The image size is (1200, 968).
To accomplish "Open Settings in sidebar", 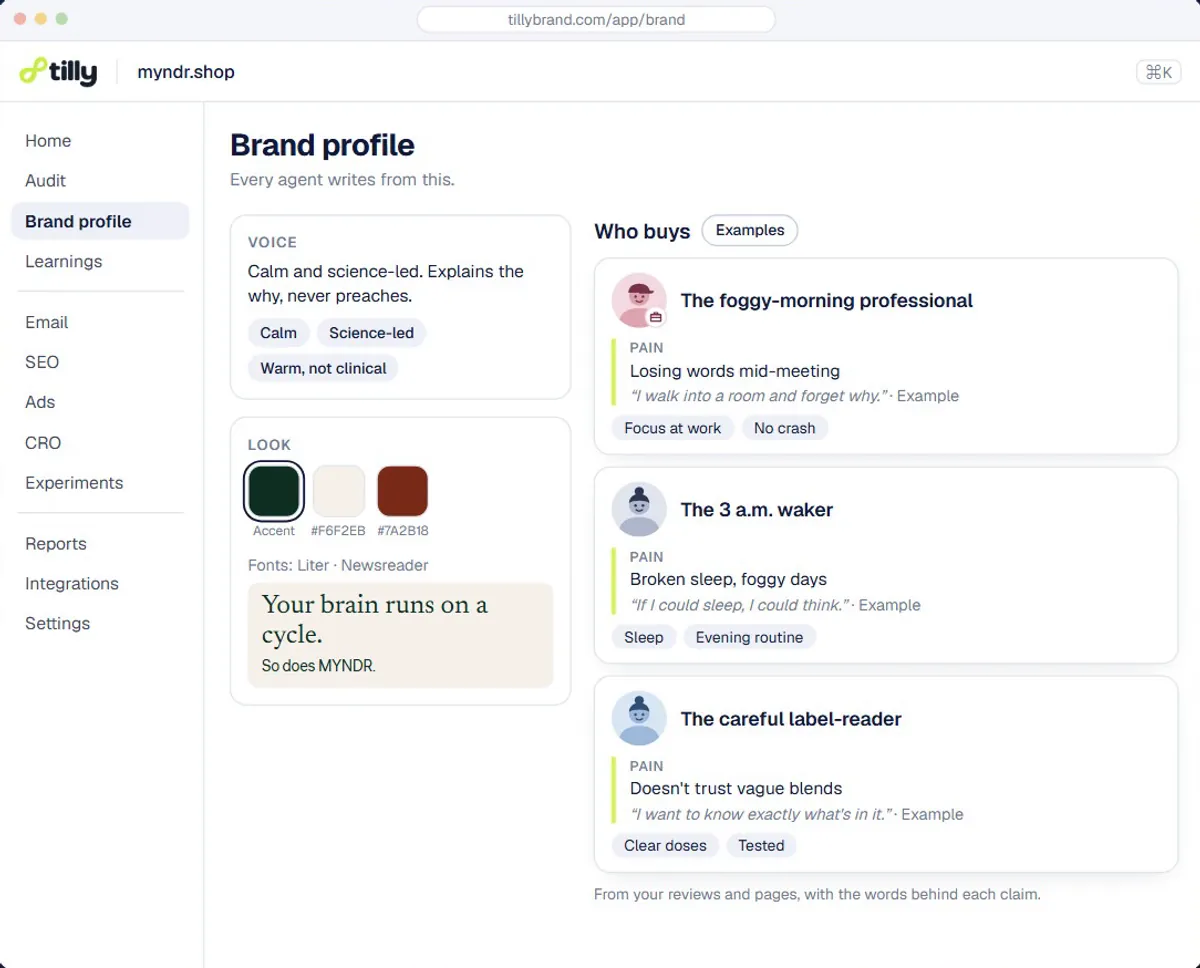I will pyautogui.click(x=57, y=624).
